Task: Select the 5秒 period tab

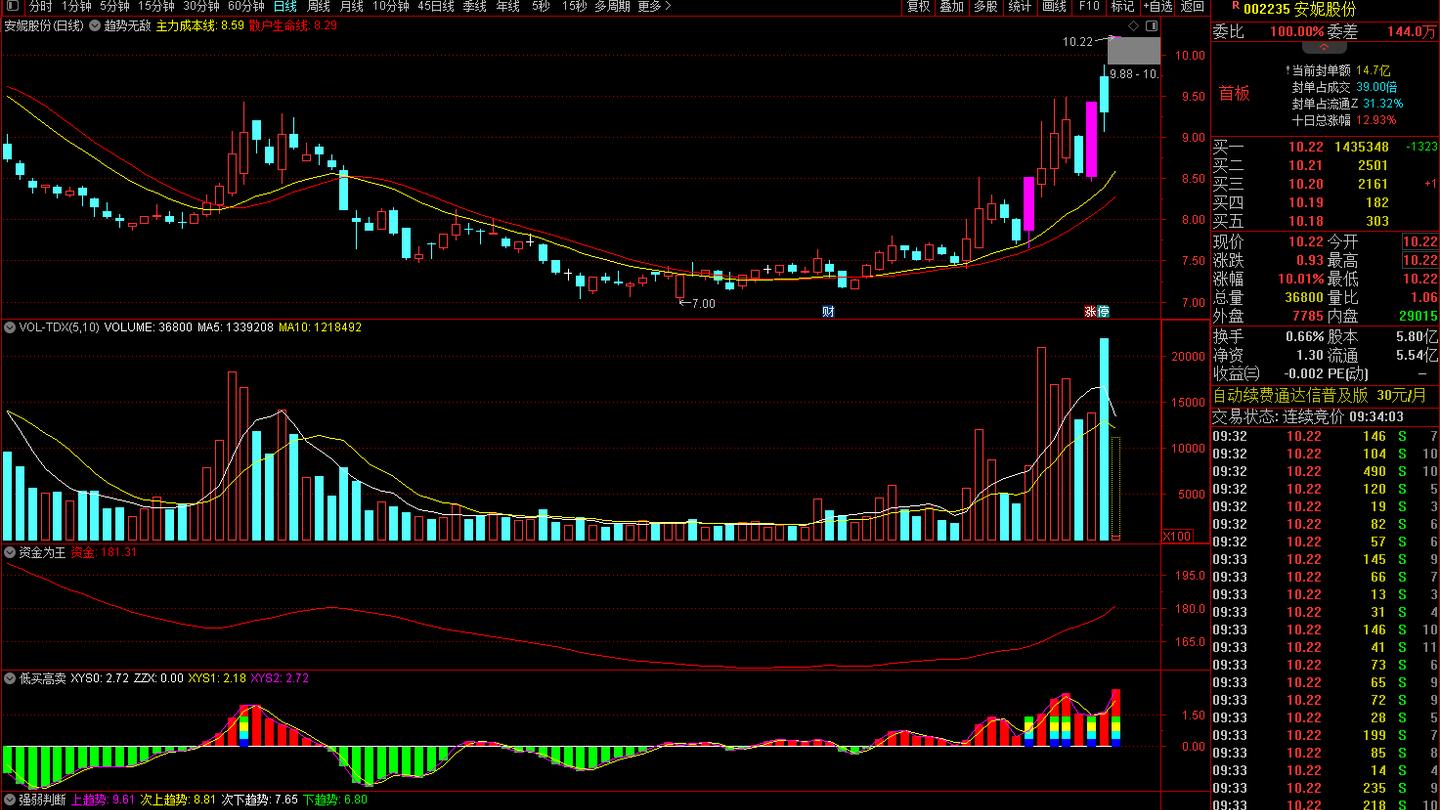Action: 541,6
